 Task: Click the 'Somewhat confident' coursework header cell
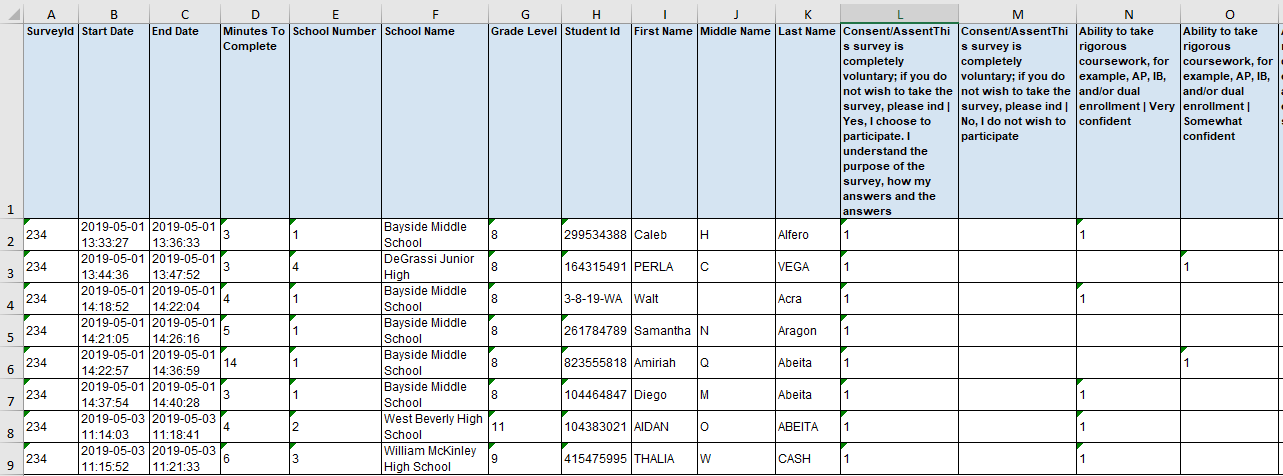[x=1229, y=120]
